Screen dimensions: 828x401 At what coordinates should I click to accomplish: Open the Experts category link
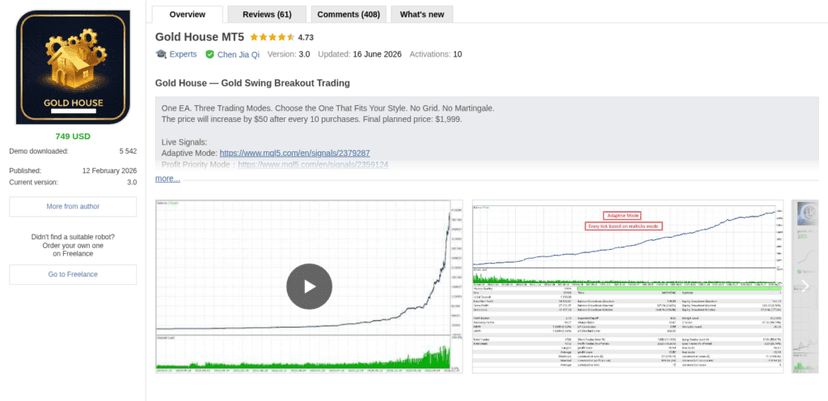click(x=183, y=54)
